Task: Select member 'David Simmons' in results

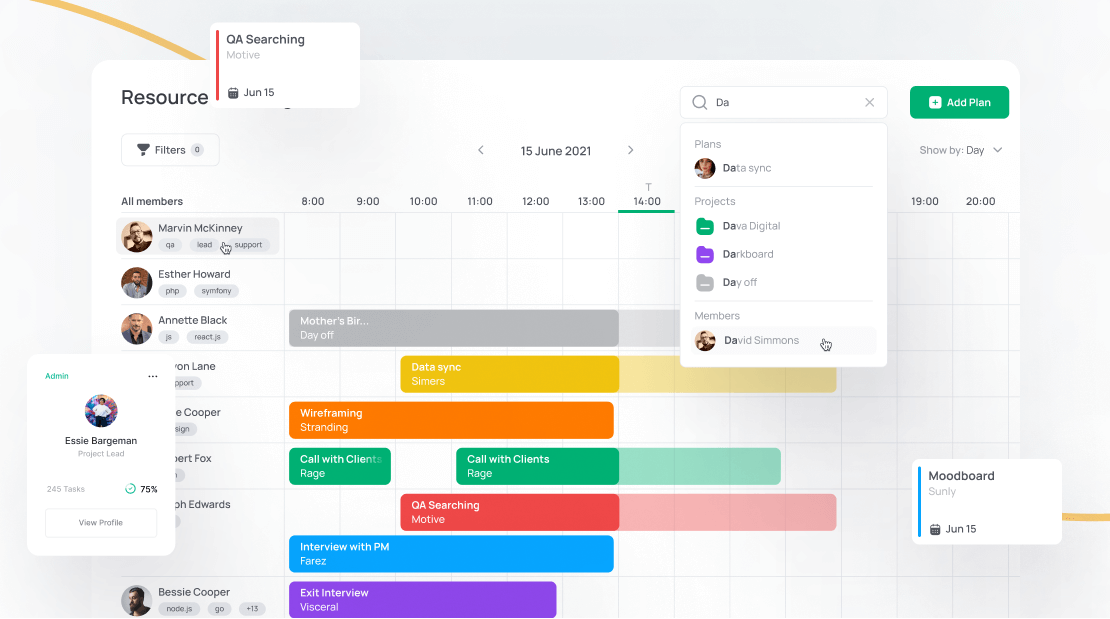Action: (783, 341)
